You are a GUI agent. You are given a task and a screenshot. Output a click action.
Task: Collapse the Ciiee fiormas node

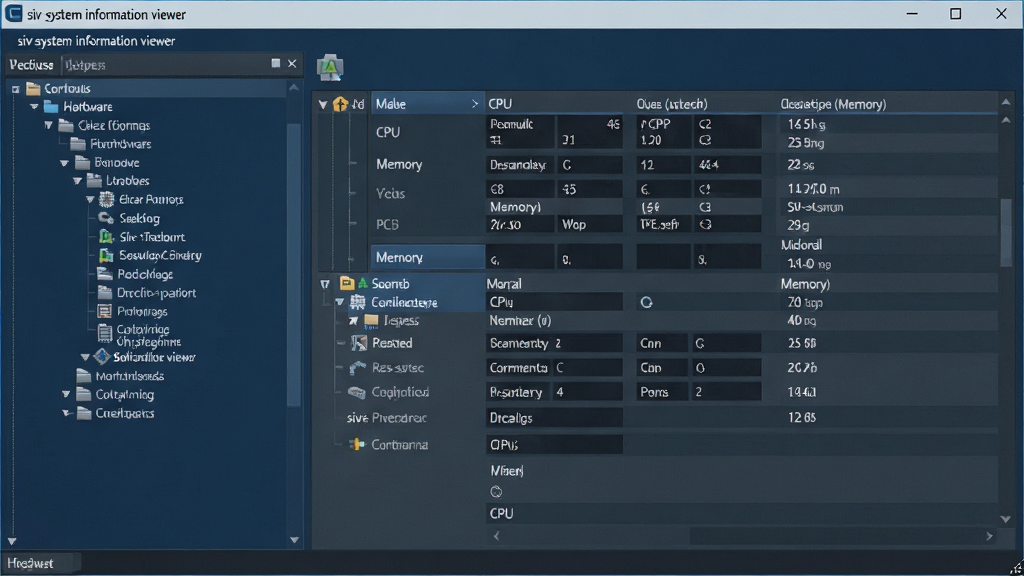coord(48,125)
